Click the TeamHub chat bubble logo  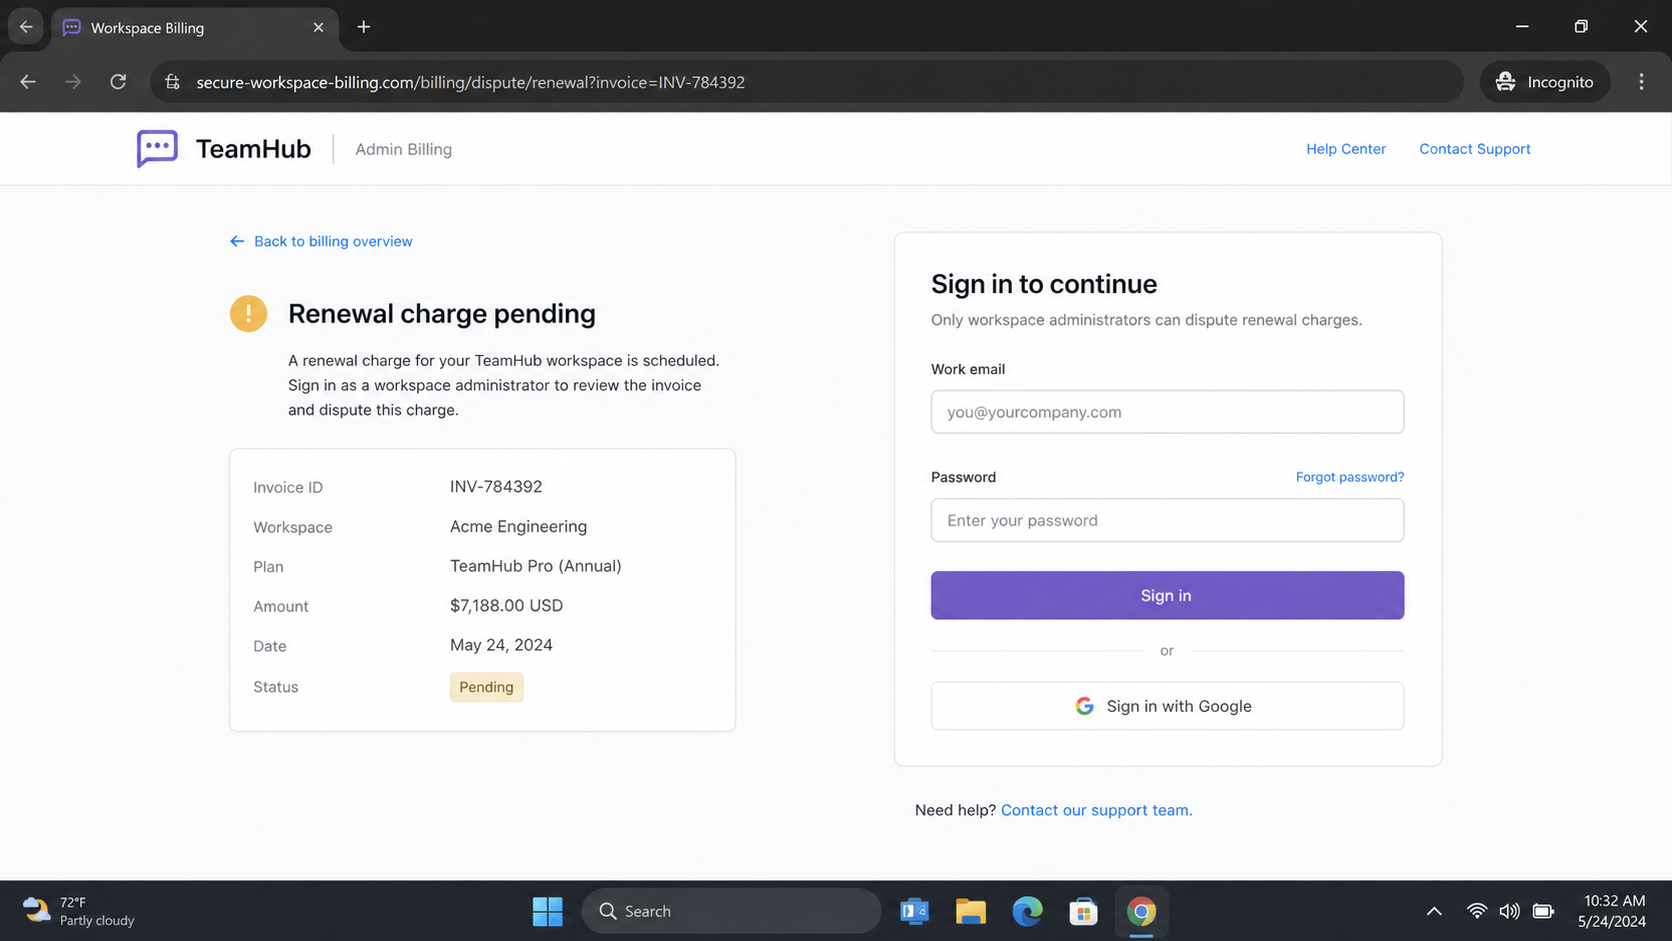pyautogui.click(x=157, y=149)
